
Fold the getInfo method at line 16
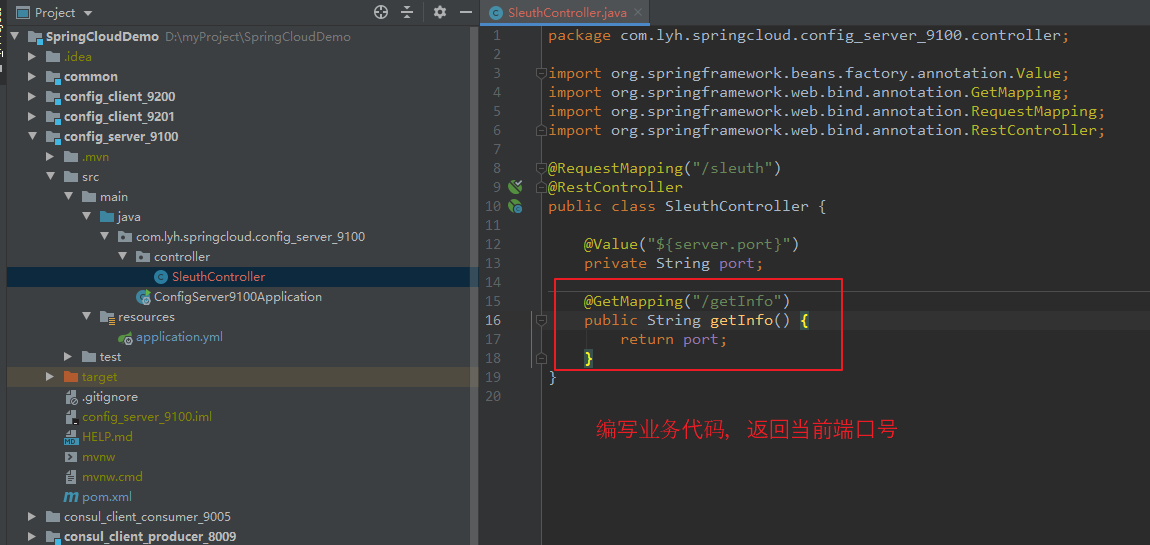[541, 320]
